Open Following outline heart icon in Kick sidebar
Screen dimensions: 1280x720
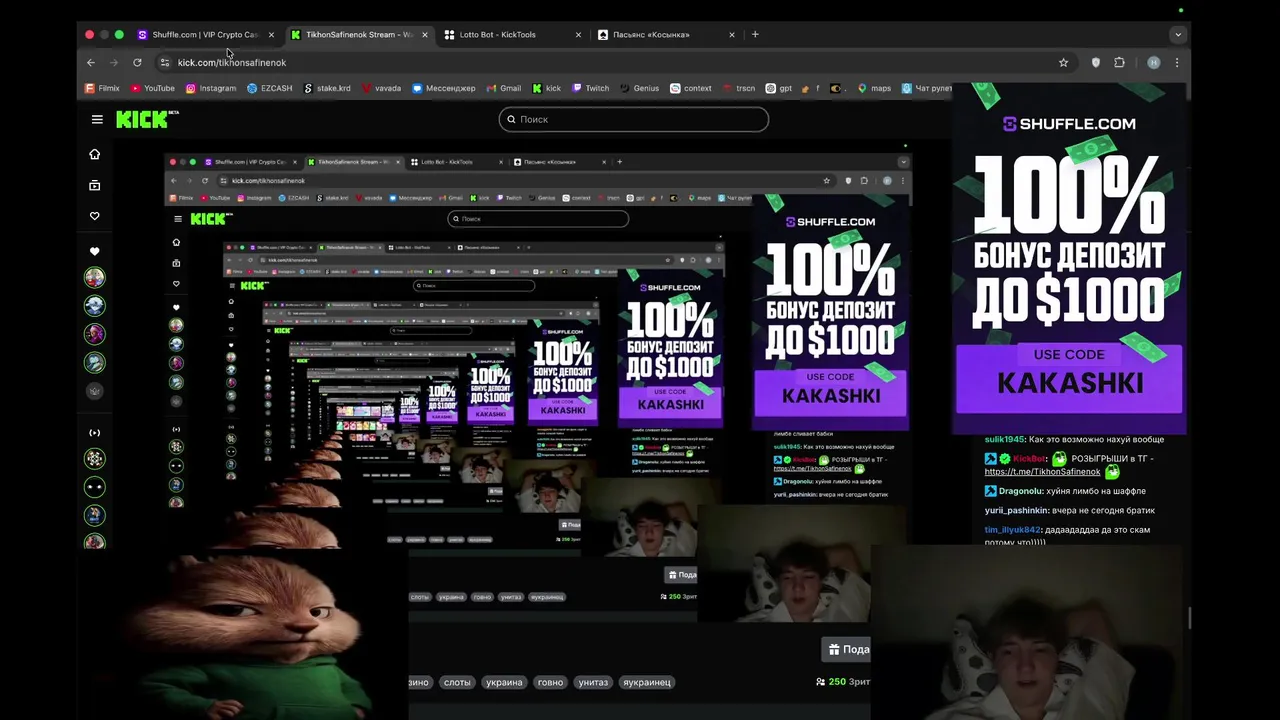coord(95,216)
